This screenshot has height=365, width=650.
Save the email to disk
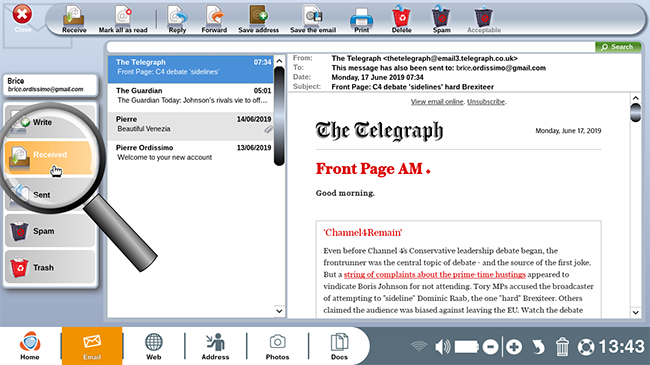pyautogui.click(x=313, y=19)
